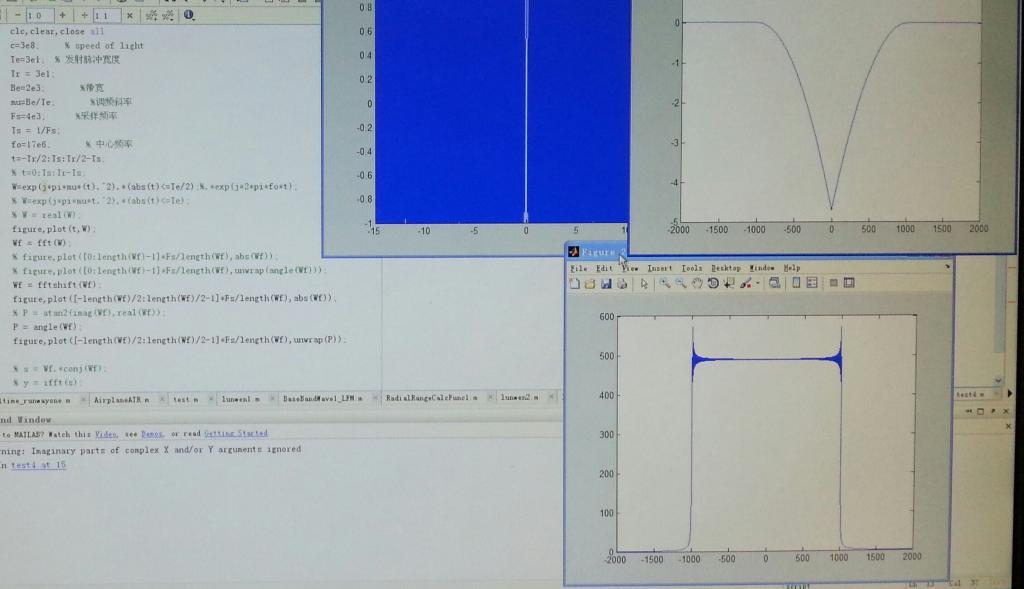
Task: Select the Data Cursor tool
Action: coord(729,283)
